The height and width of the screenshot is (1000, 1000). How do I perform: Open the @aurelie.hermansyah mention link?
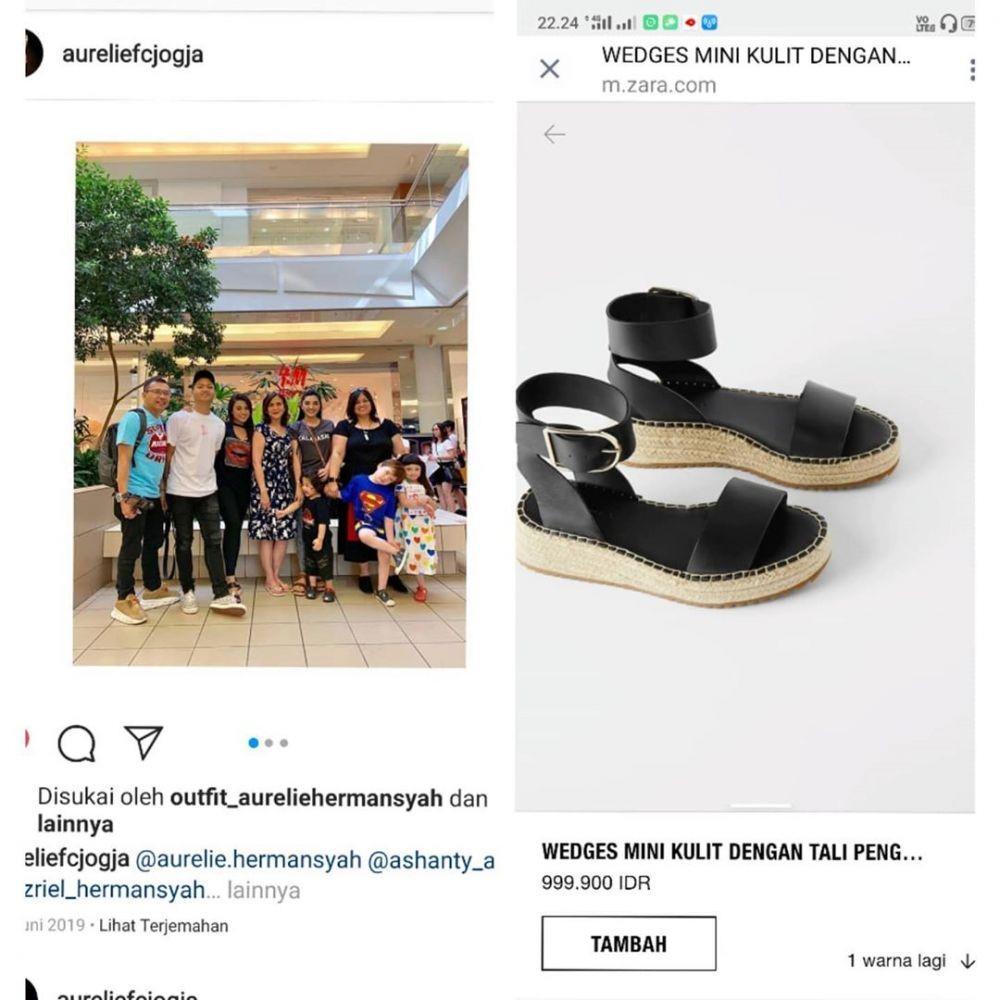click(248, 860)
